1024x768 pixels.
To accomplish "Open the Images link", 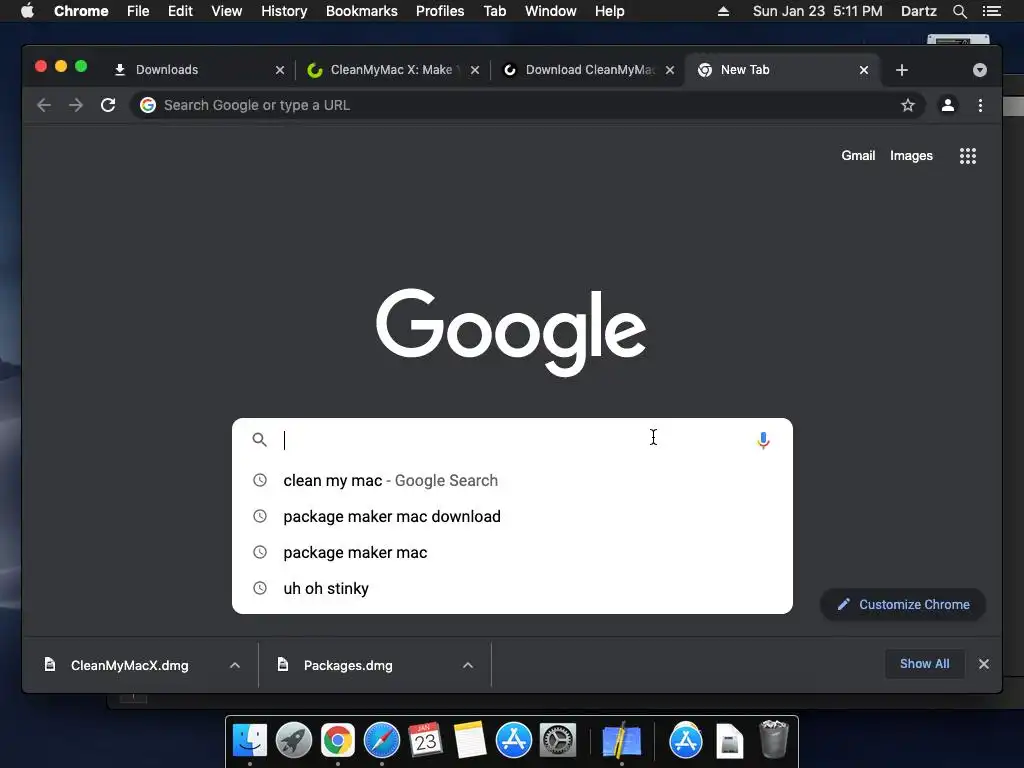I will click(911, 155).
